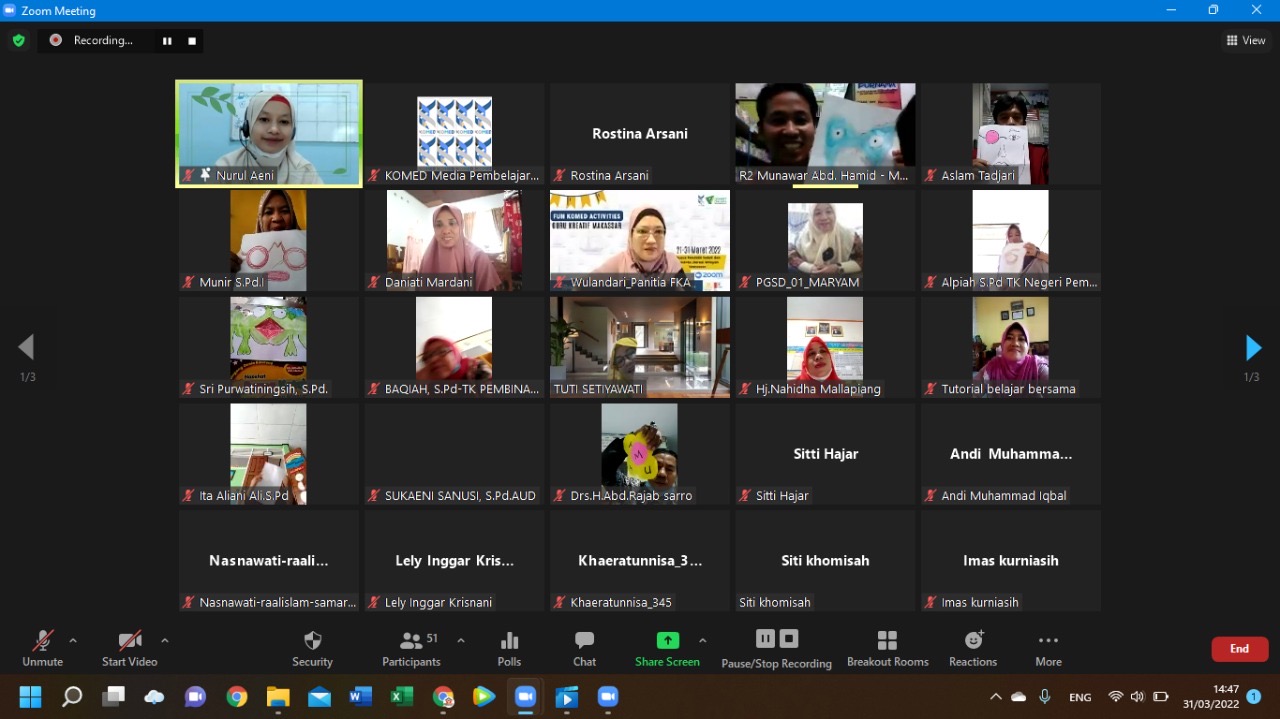
Task: Open the More options menu
Action: coord(1048,648)
